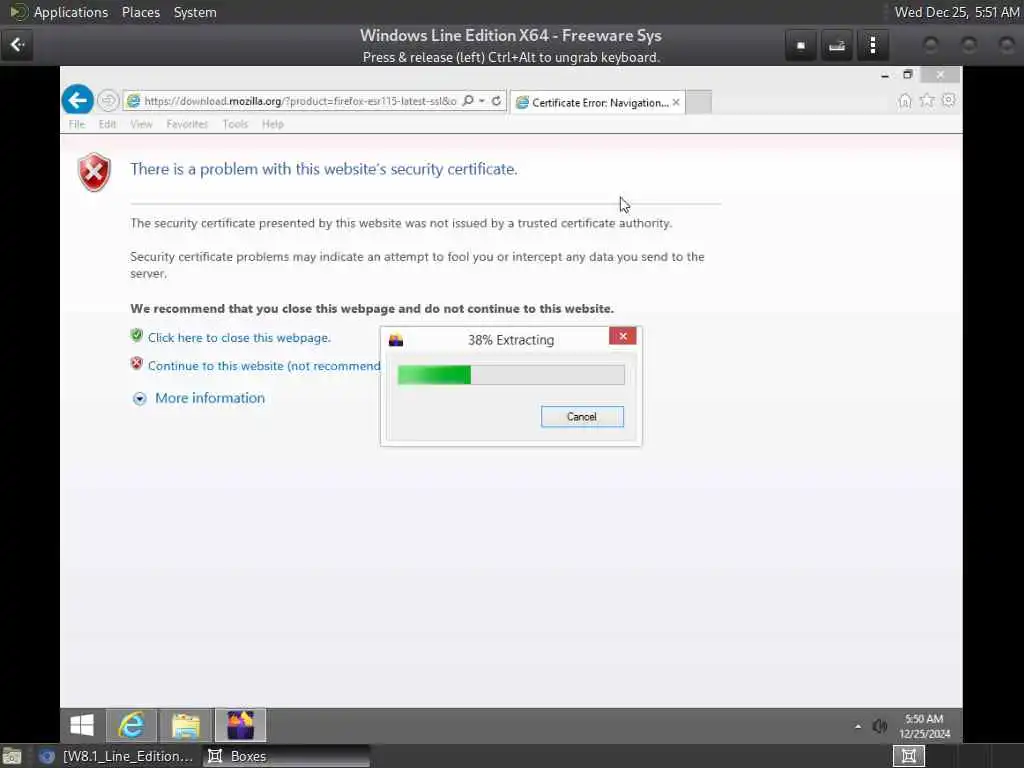Open the View menu
This screenshot has width=1024, height=768.
pyautogui.click(x=141, y=124)
